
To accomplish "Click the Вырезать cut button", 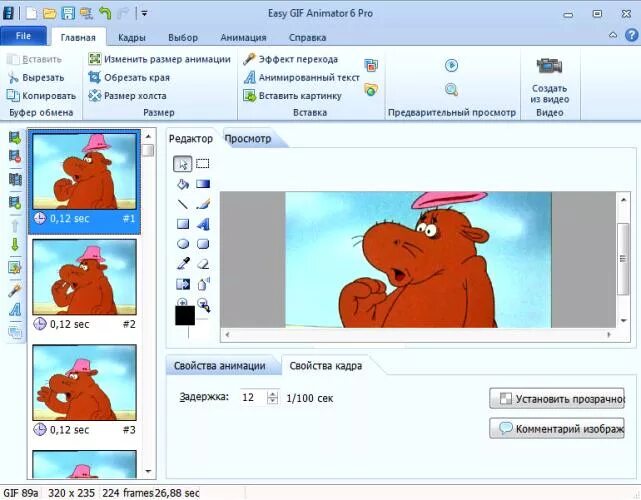I will pyautogui.click(x=36, y=77).
